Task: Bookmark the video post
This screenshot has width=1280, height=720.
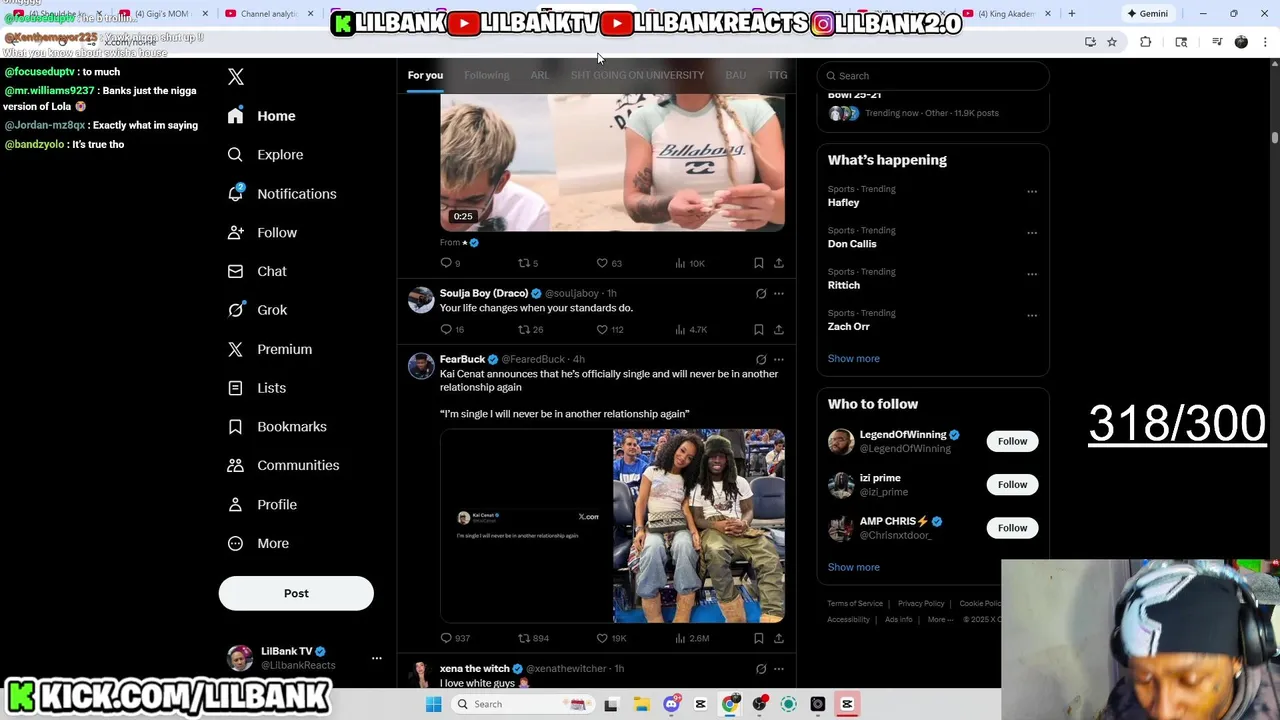Action: pos(759,263)
